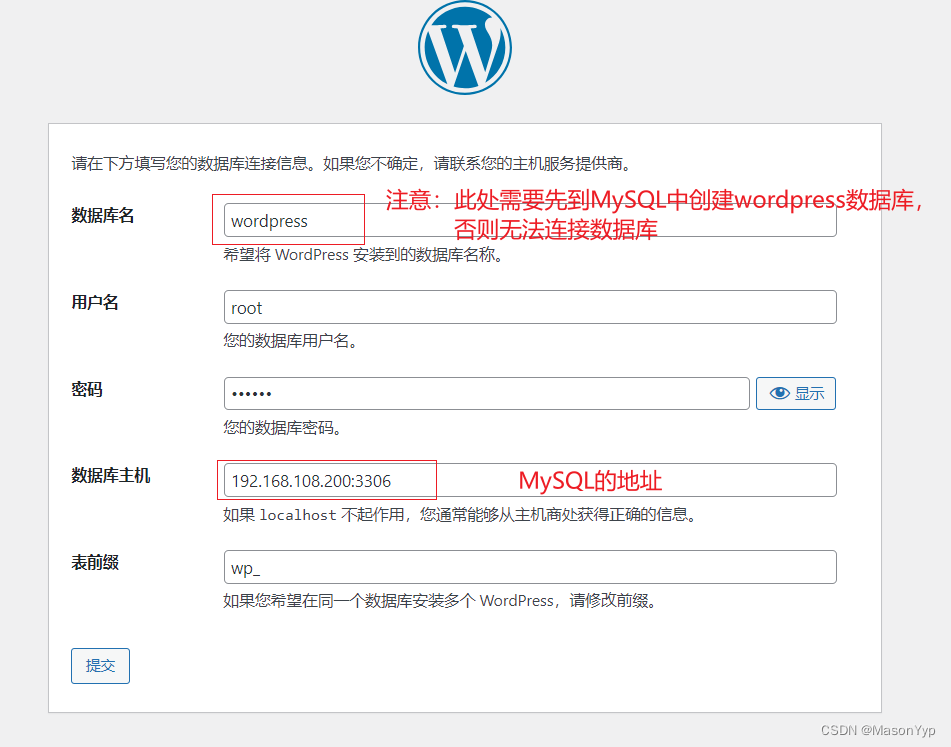Click the 数据库名 input field containing wordpress

530,220
